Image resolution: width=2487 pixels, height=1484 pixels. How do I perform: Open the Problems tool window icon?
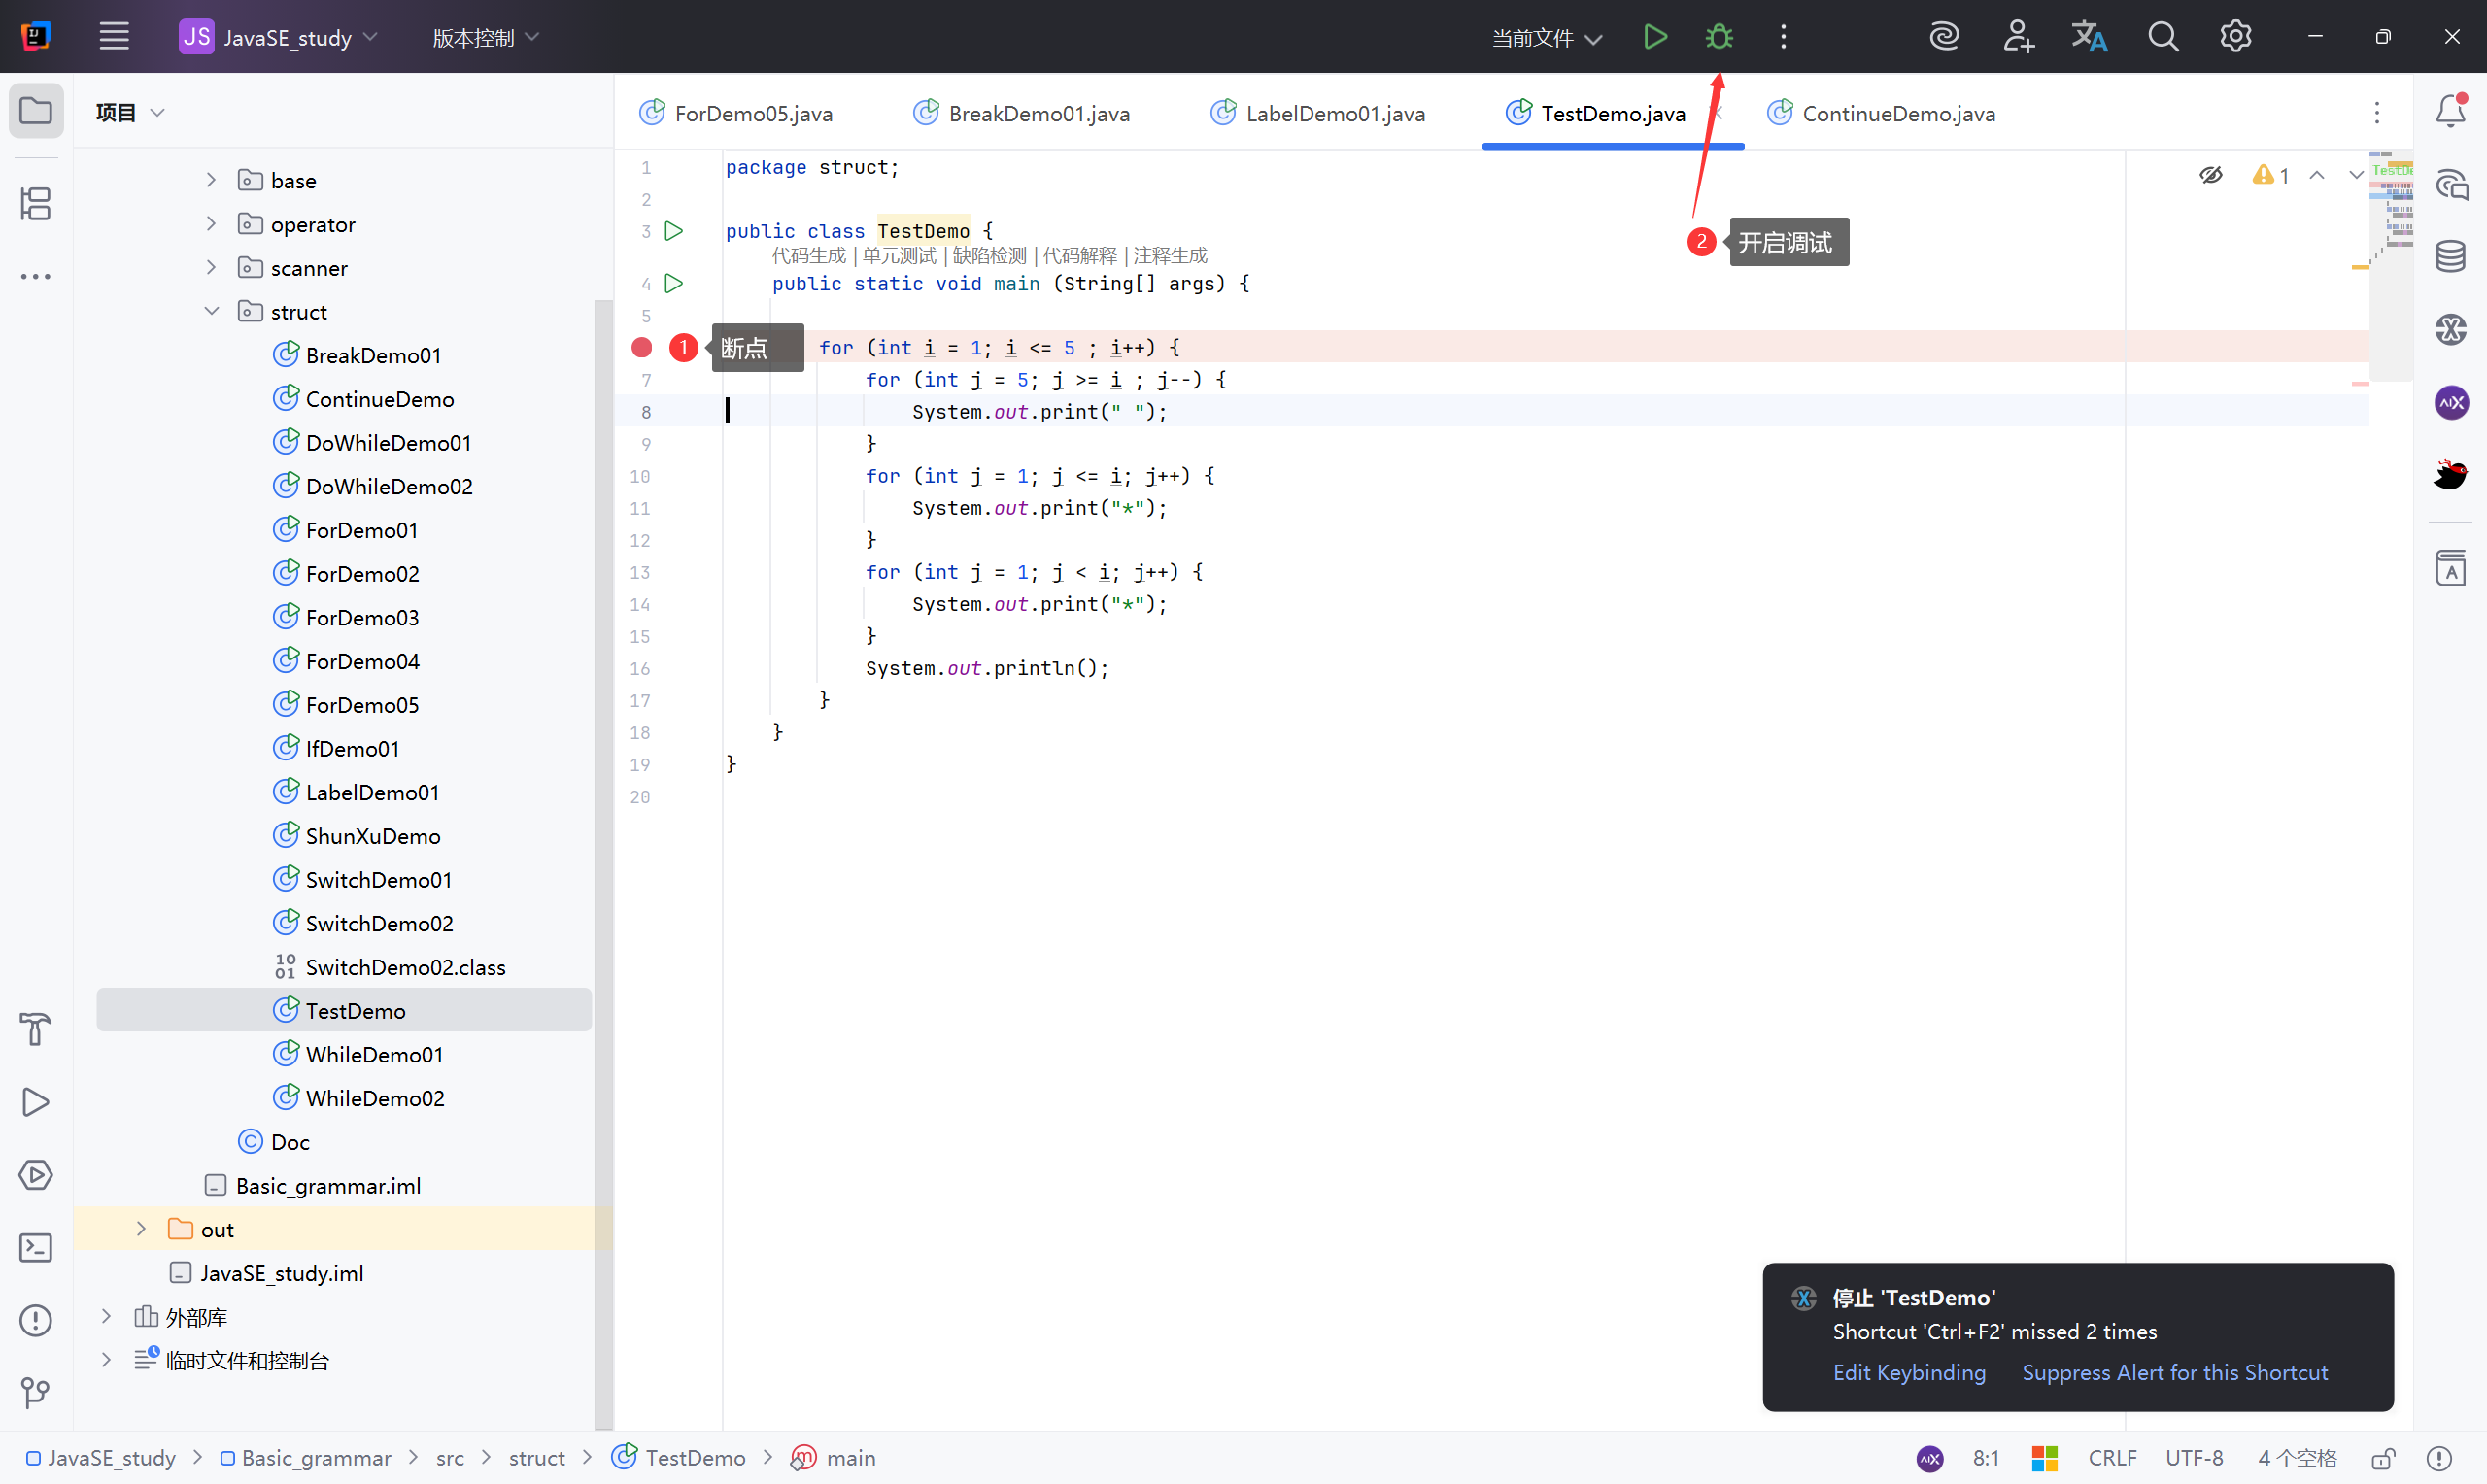pyautogui.click(x=36, y=1320)
